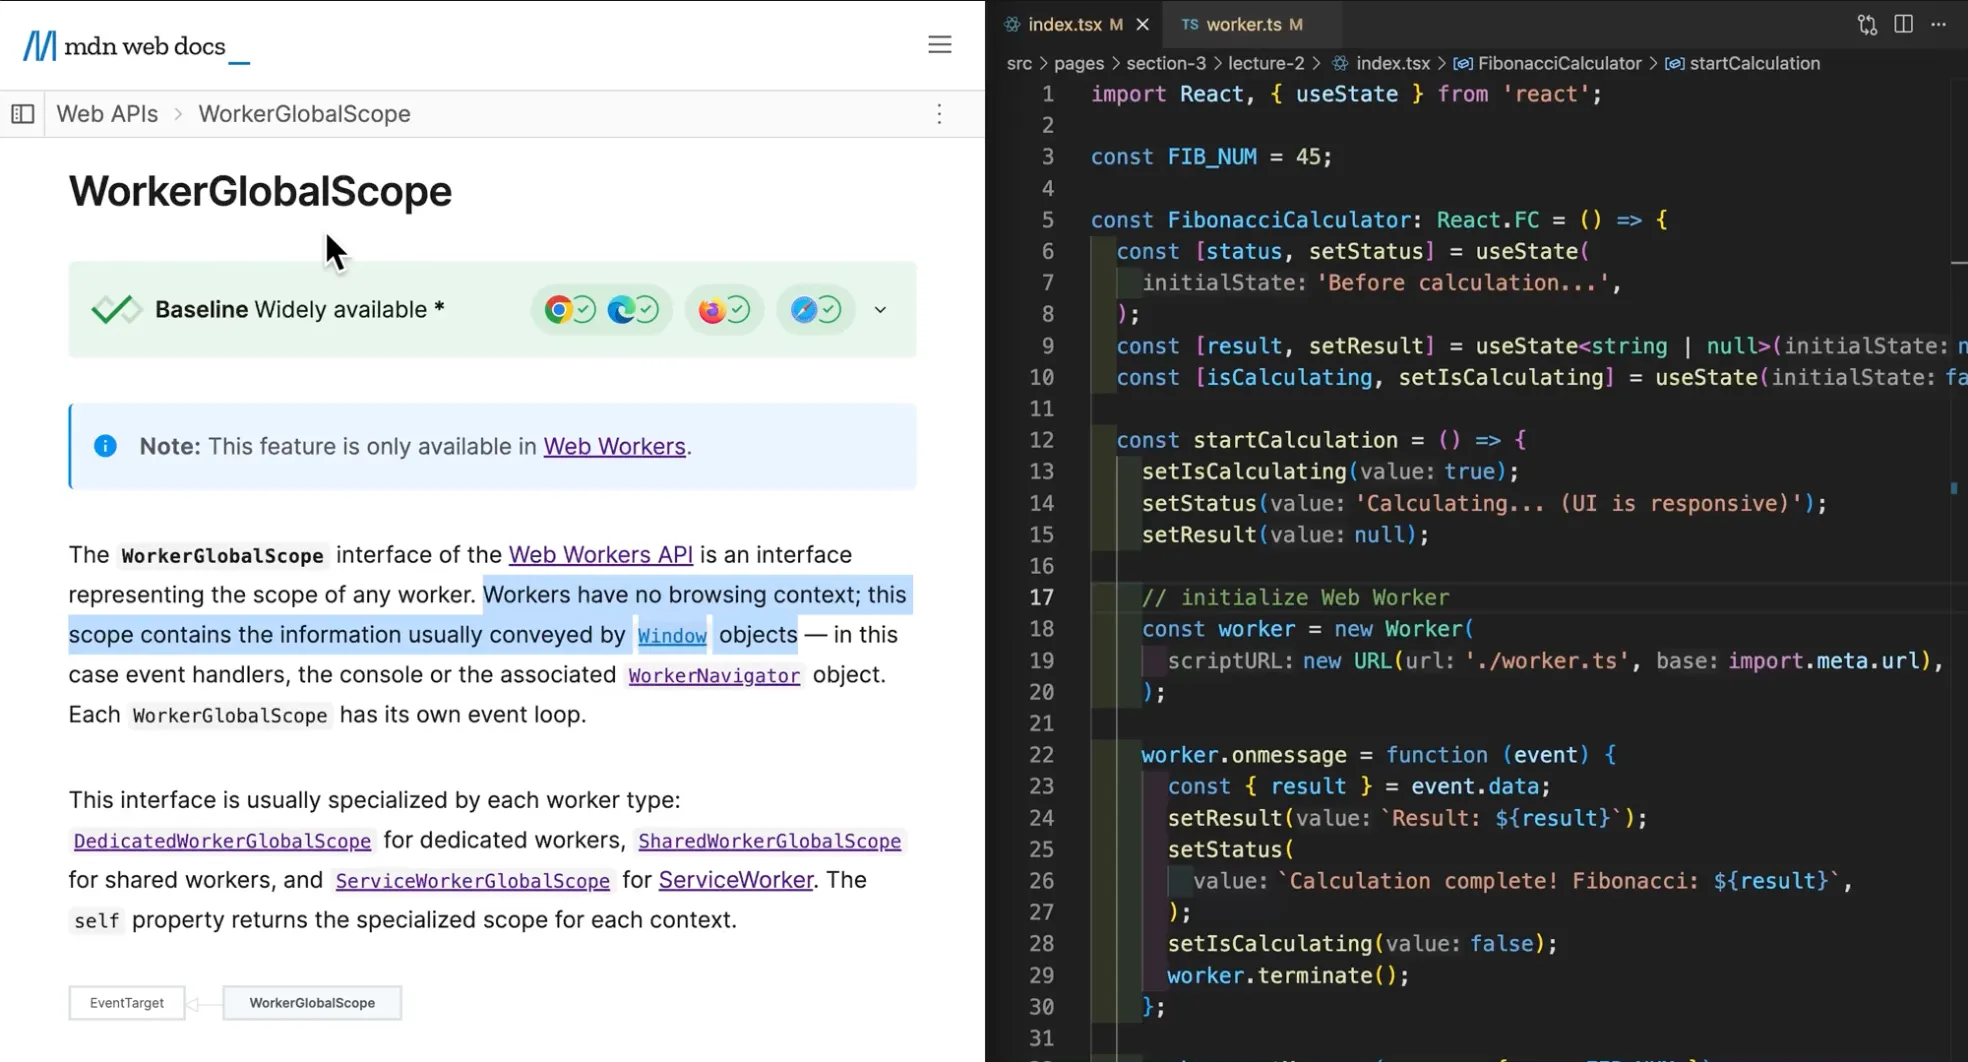Click the Baseline checkmark icon
This screenshot has width=1968, height=1062.
click(116, 310)
